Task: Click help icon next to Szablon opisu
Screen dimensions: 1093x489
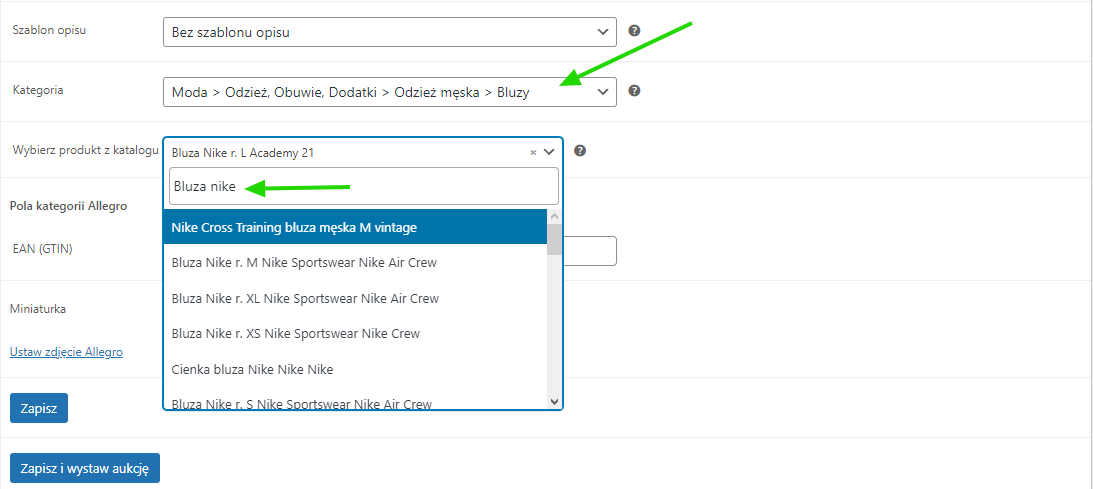Action: point(634,31)
